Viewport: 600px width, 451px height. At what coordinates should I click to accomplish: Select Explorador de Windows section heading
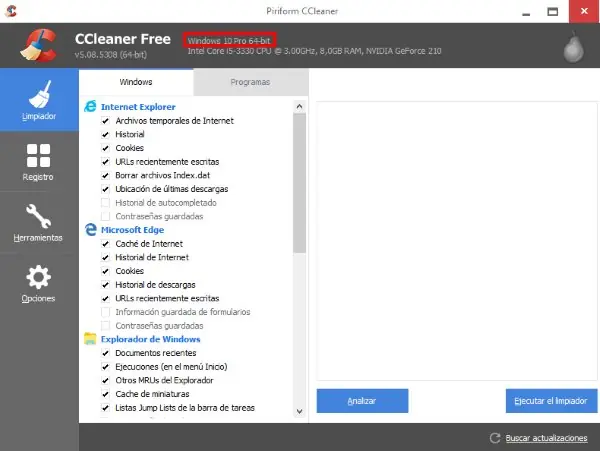pos(150,339)
